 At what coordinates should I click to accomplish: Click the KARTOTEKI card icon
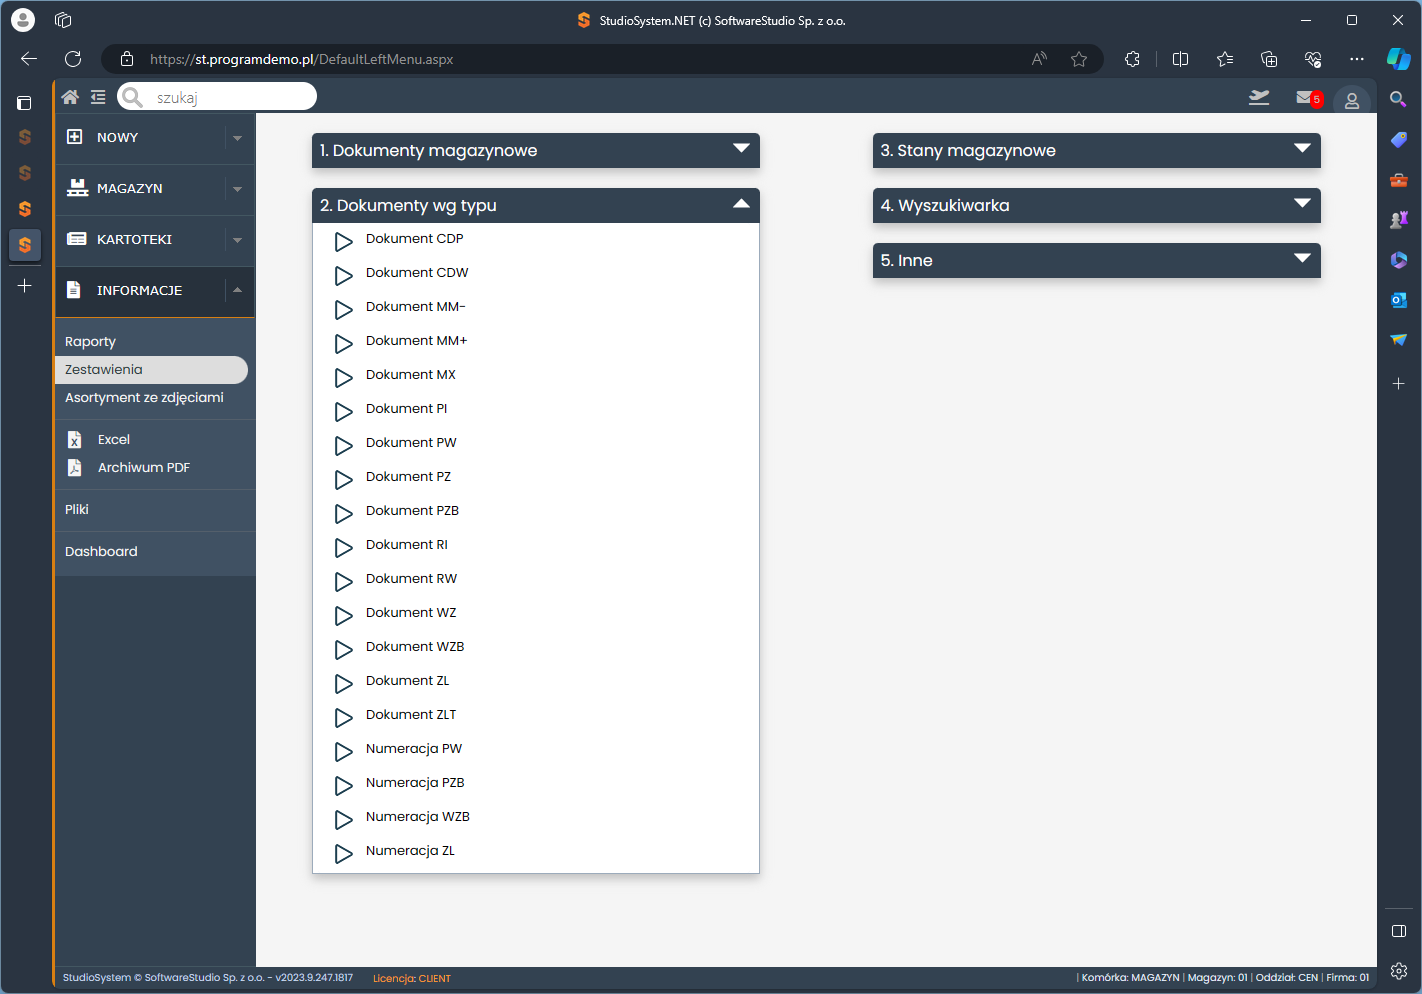(76, 239)
